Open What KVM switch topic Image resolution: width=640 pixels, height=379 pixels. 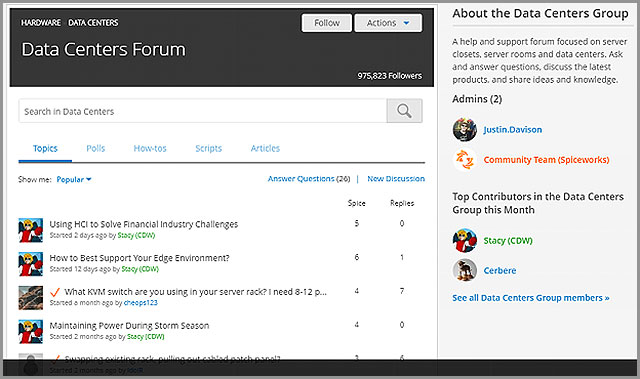point(196,292)
